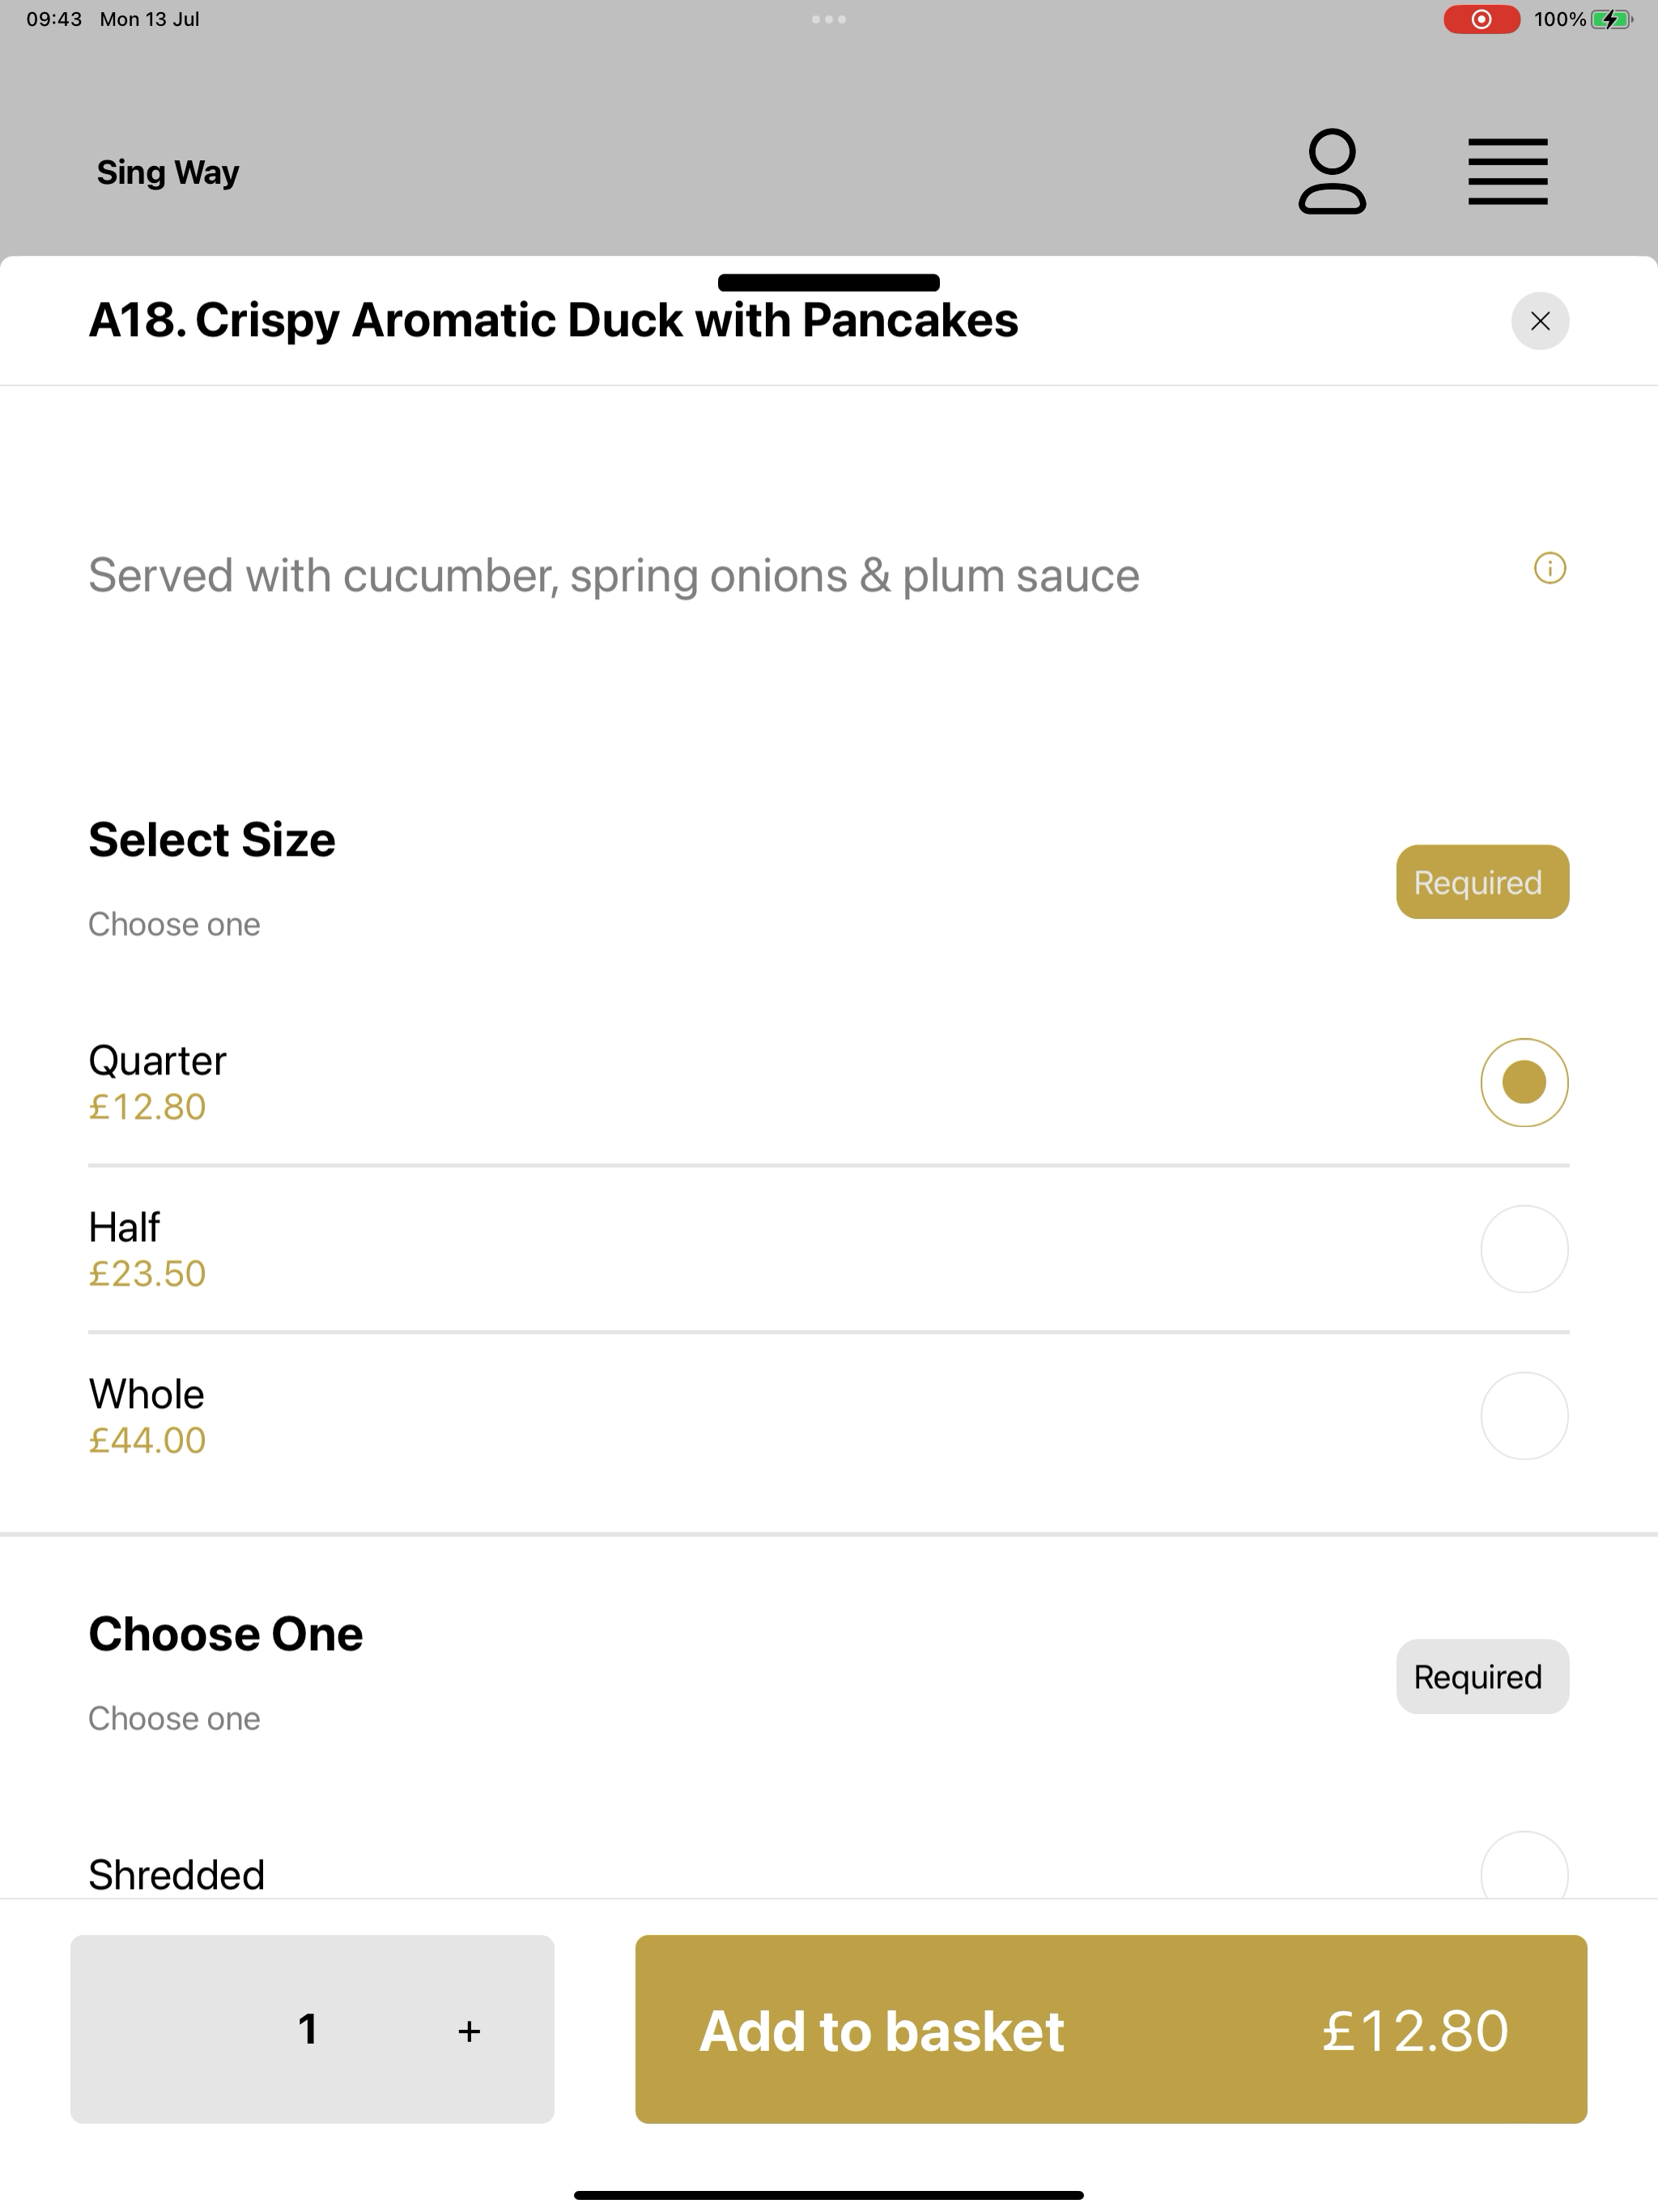Open the hamburger menu icon
The height and width of the screenshot is (2212, 1658).
click(x=1508, y=172)
